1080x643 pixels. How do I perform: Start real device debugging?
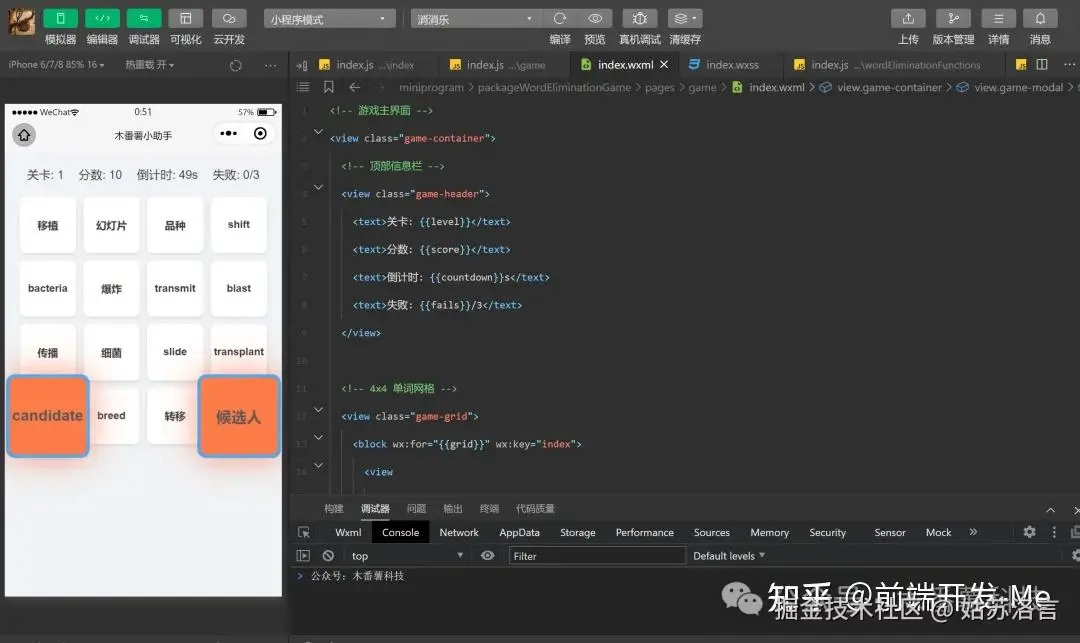(x=639, y=19)
